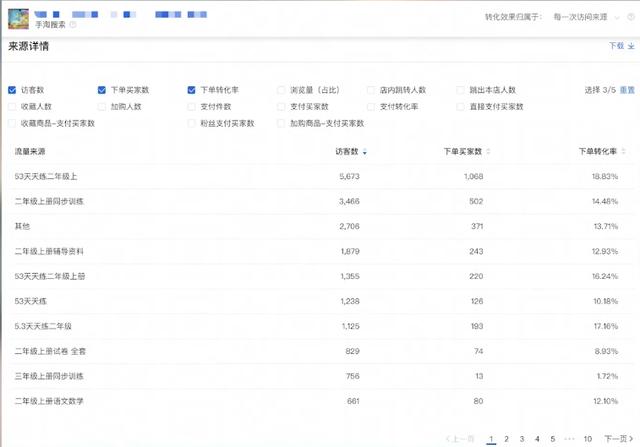Viewport: 640px width, 447px height.
Task: Jump to page 10
Action: point(587,439)
